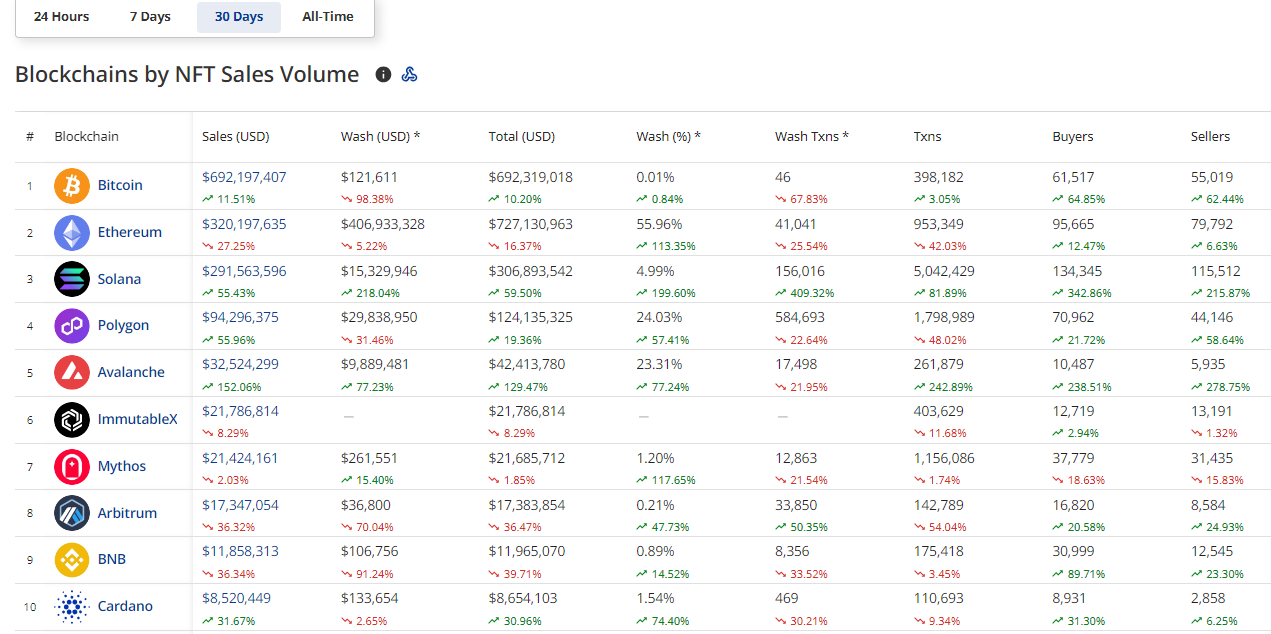Open the info icon beside the heading
Image resolution: width=1271 pixels, height=634 pixels.
click(383, 74)
